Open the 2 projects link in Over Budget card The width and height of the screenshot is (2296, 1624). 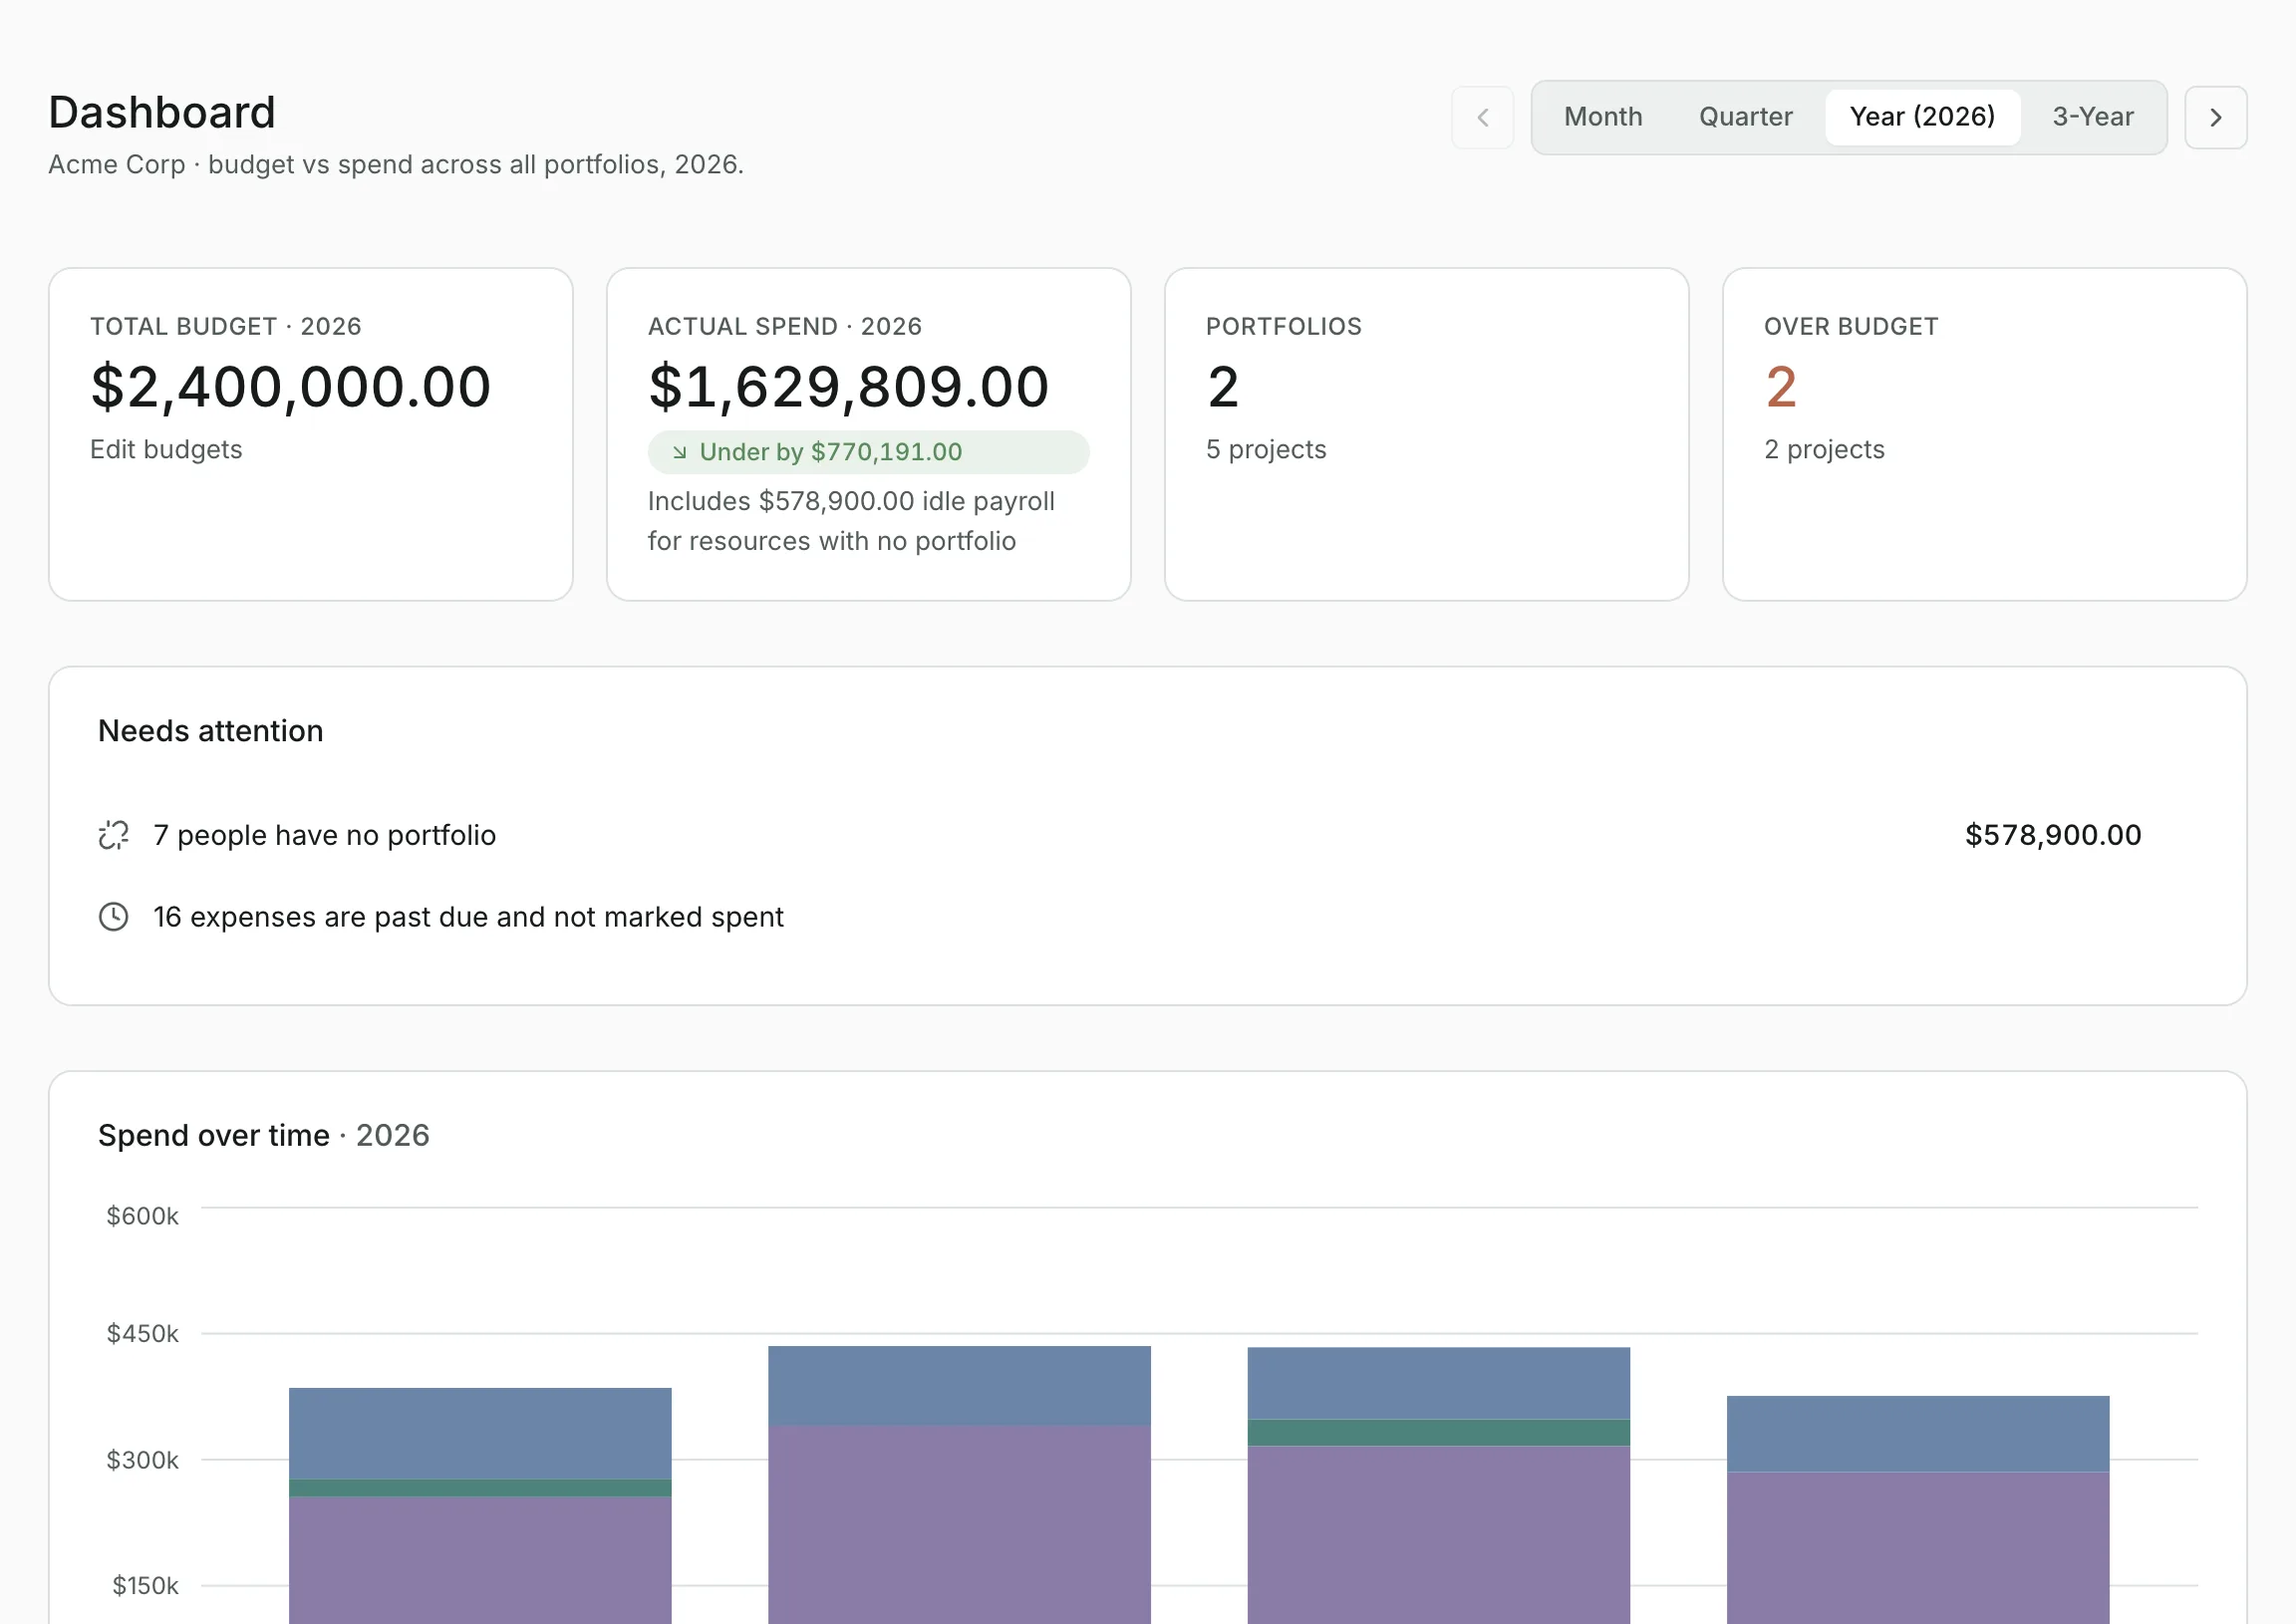1824,450
